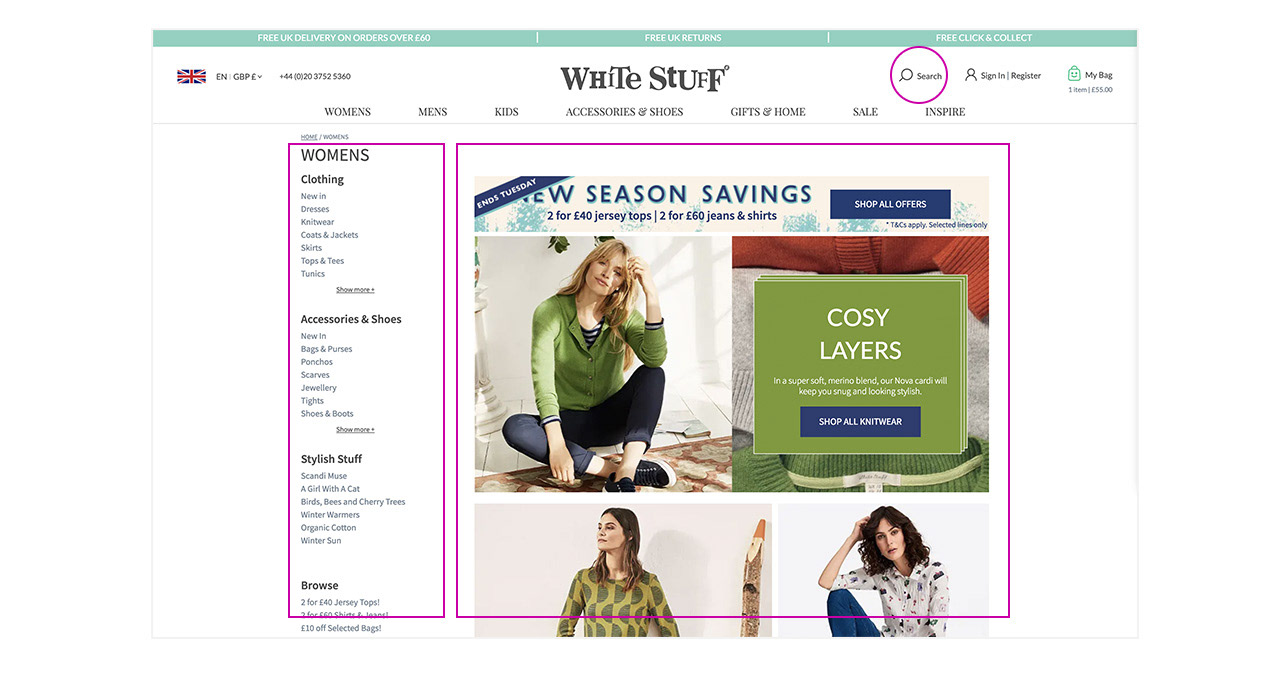Open the ACCESSORIES & SHOES menu
Image resolution: width=1280 pixels, height=700 pixels.
(624, 112)
